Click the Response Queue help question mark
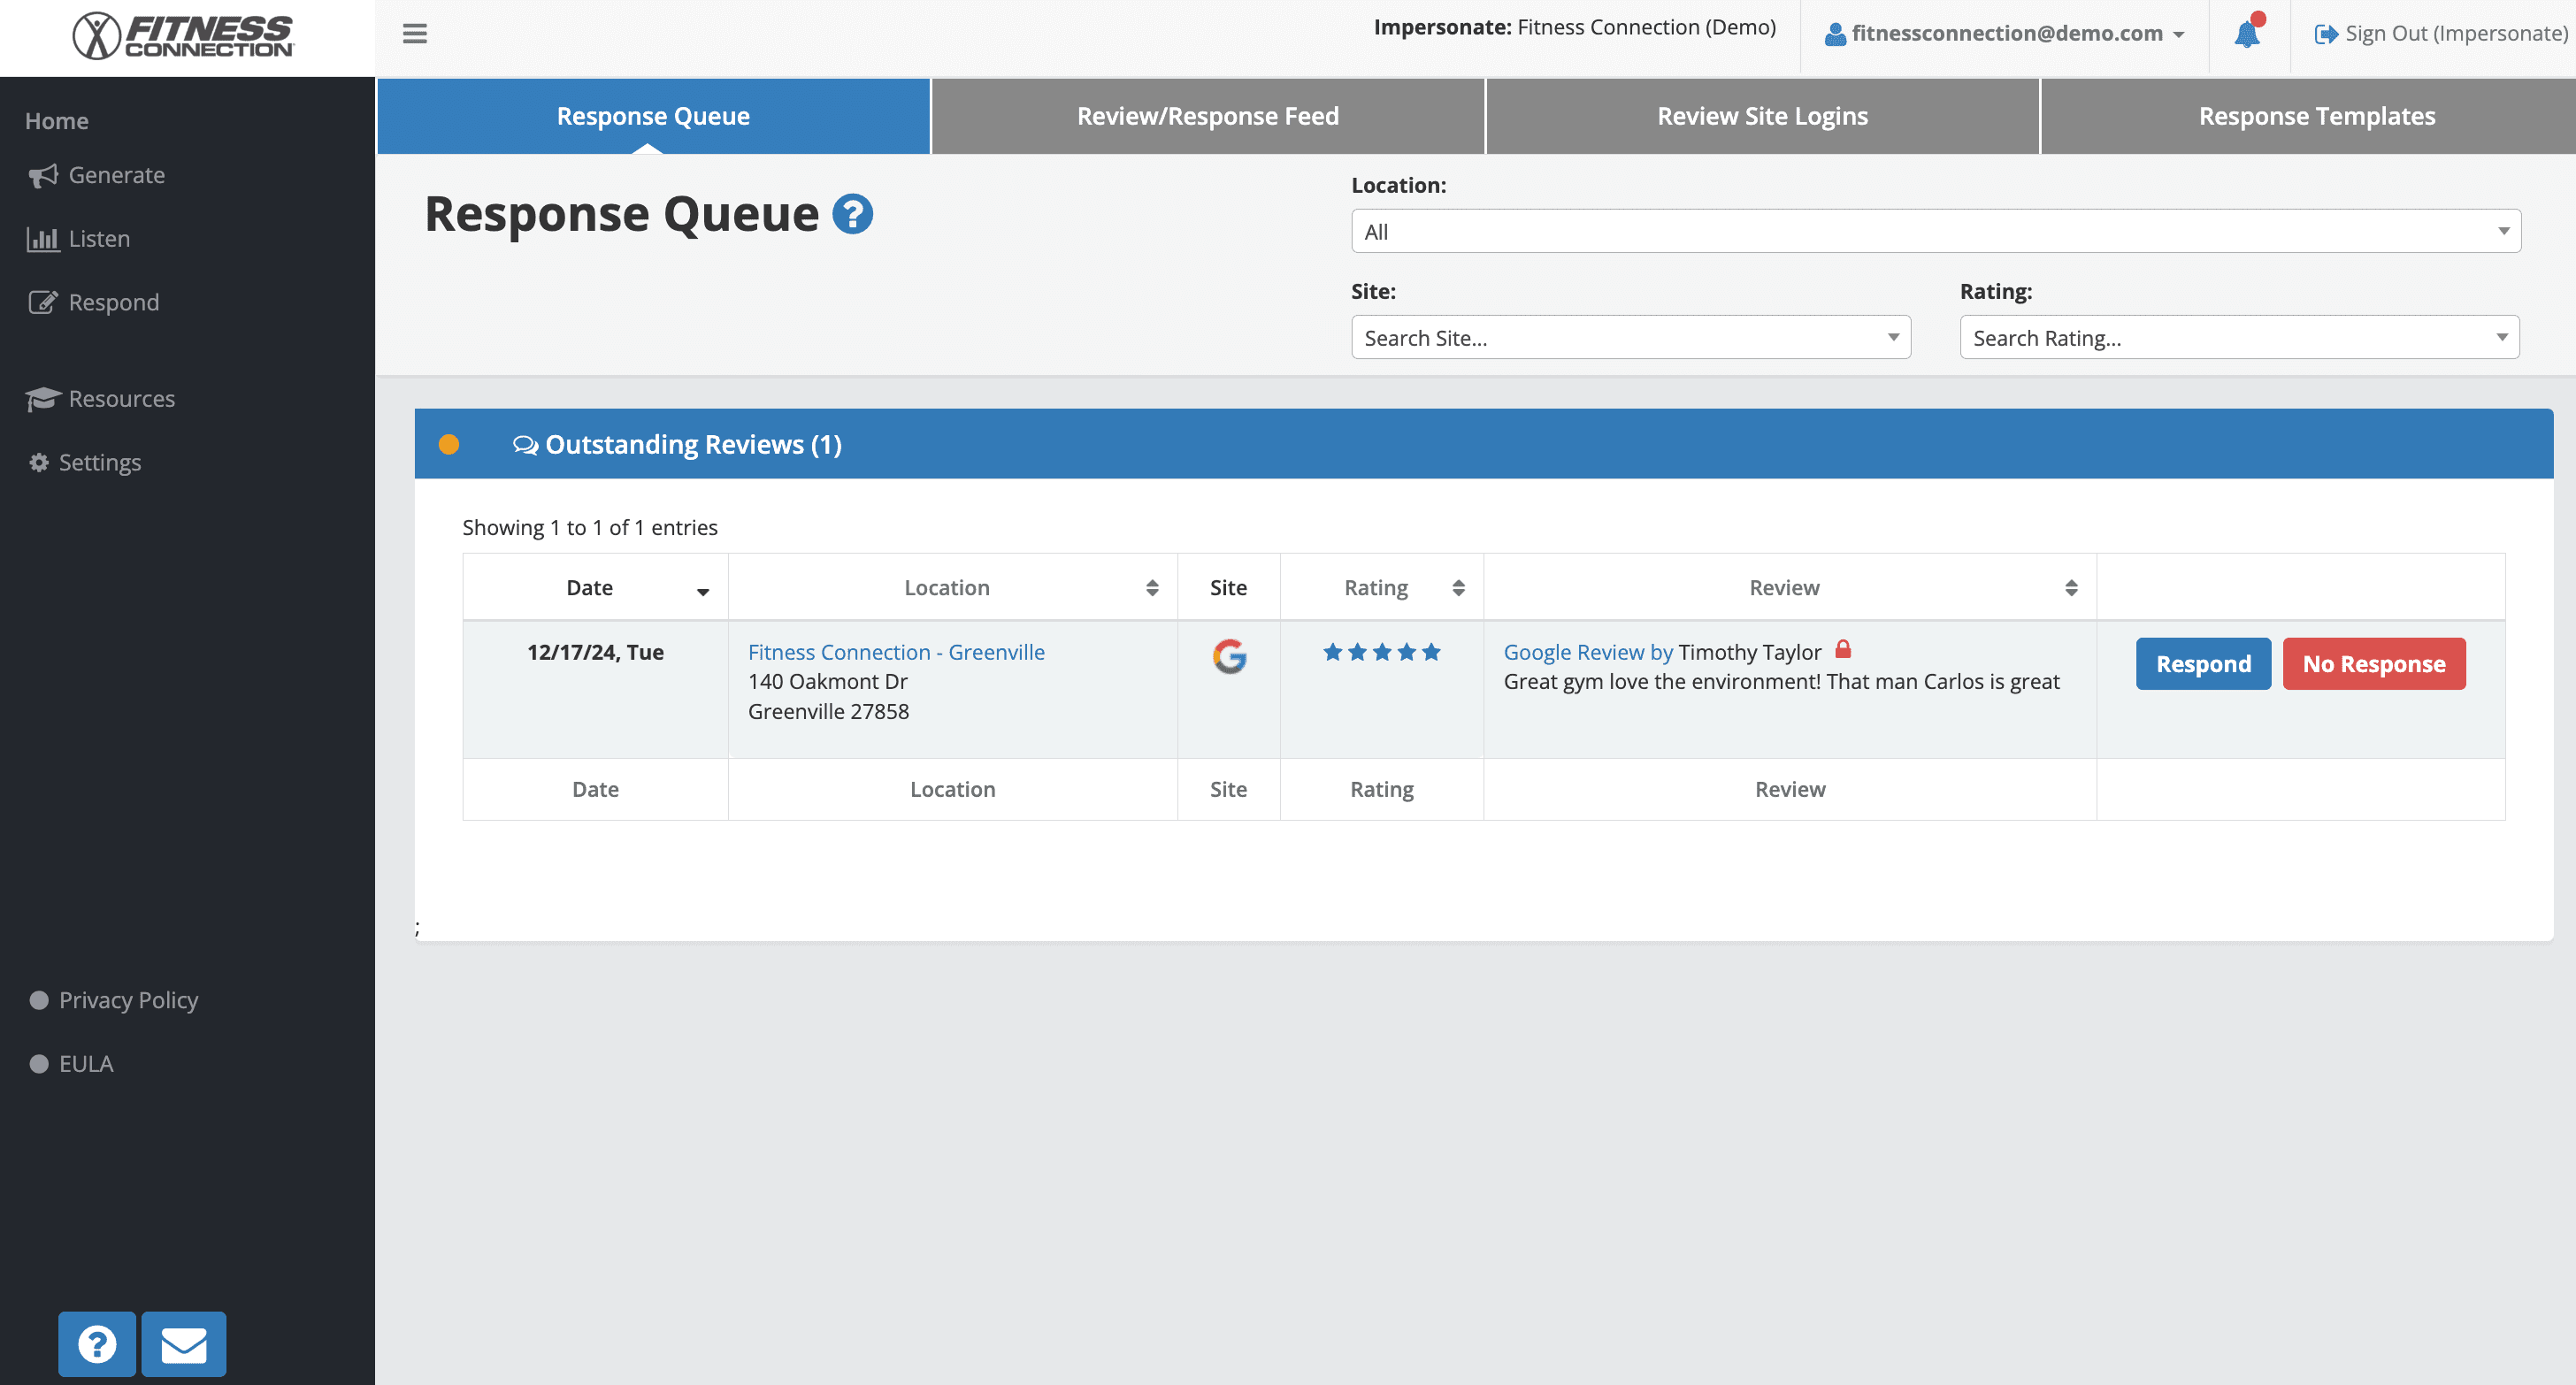 [x=853, y=213]
